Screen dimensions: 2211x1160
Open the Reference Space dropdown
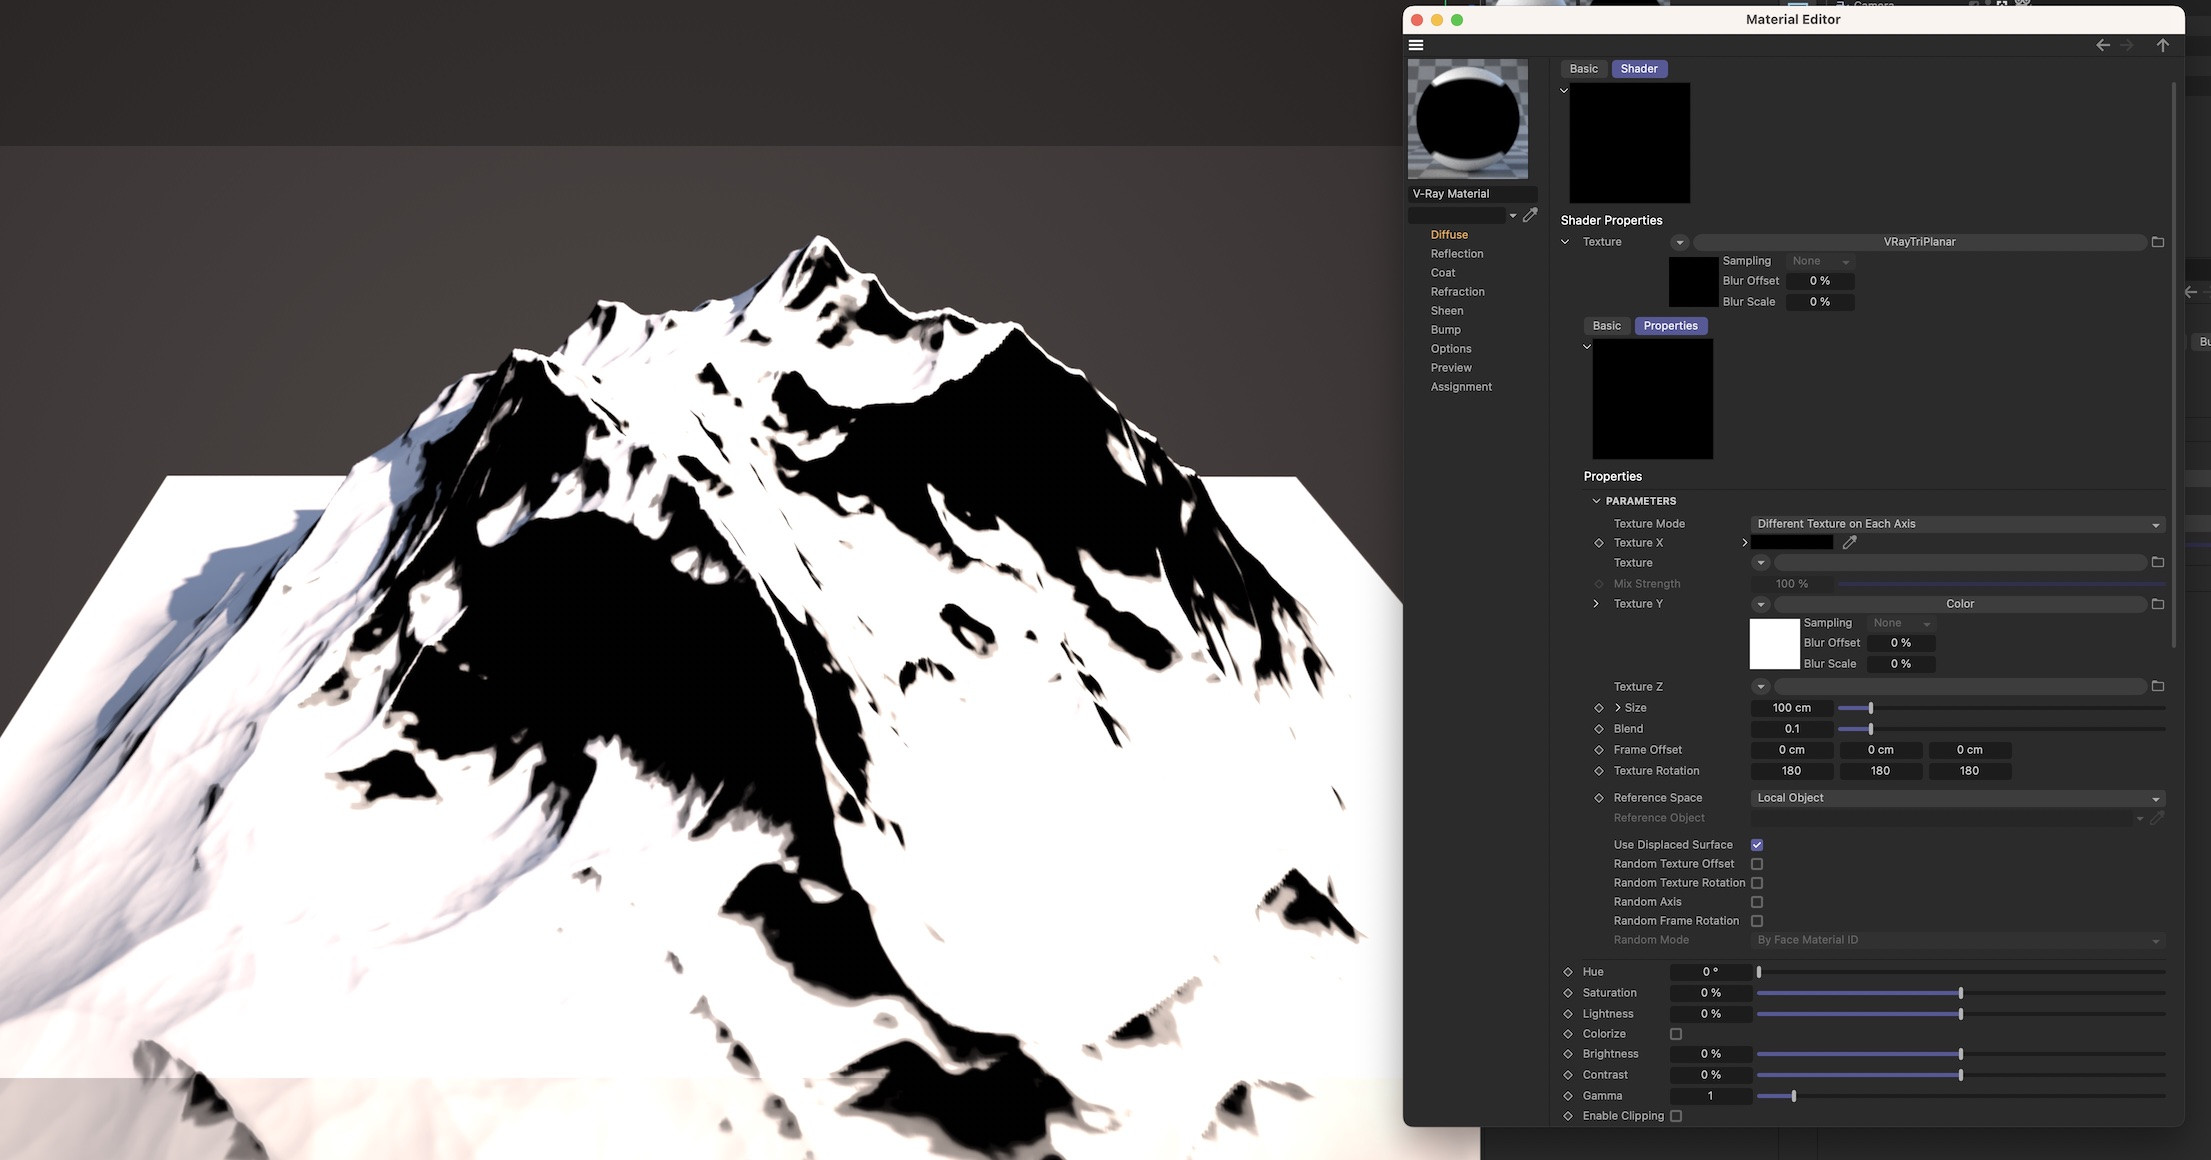(x=1958, y=798)
